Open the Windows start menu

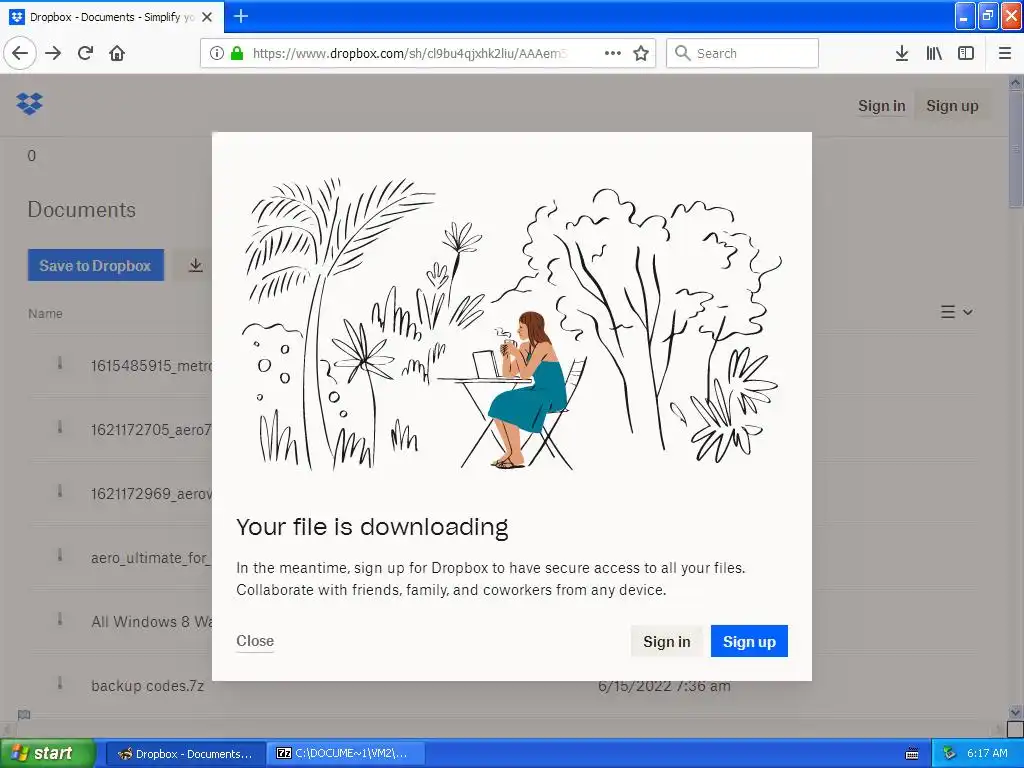48,753
